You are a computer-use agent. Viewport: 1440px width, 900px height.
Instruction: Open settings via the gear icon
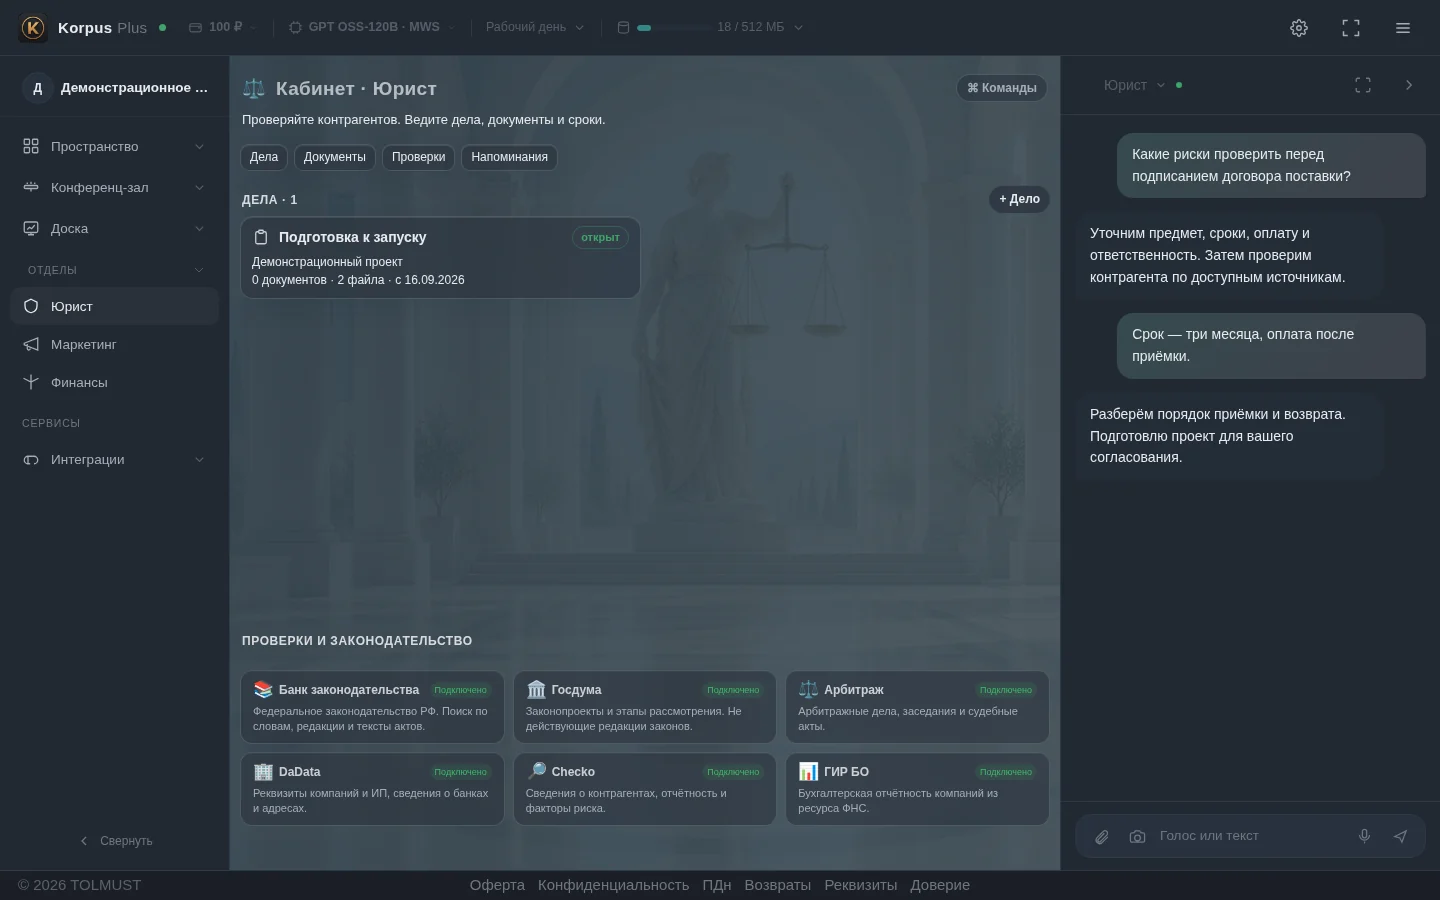point(1299,28)
